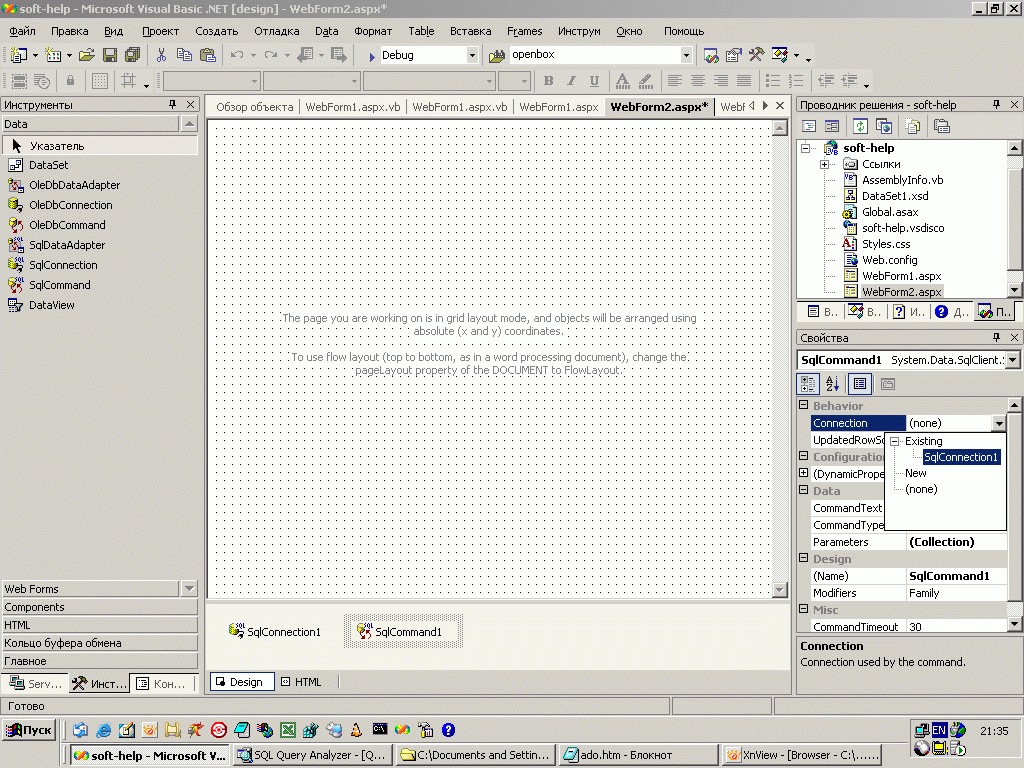Click SqlConnection1 component in the tray
This screenshot has width=1024, height=768.
275,632
